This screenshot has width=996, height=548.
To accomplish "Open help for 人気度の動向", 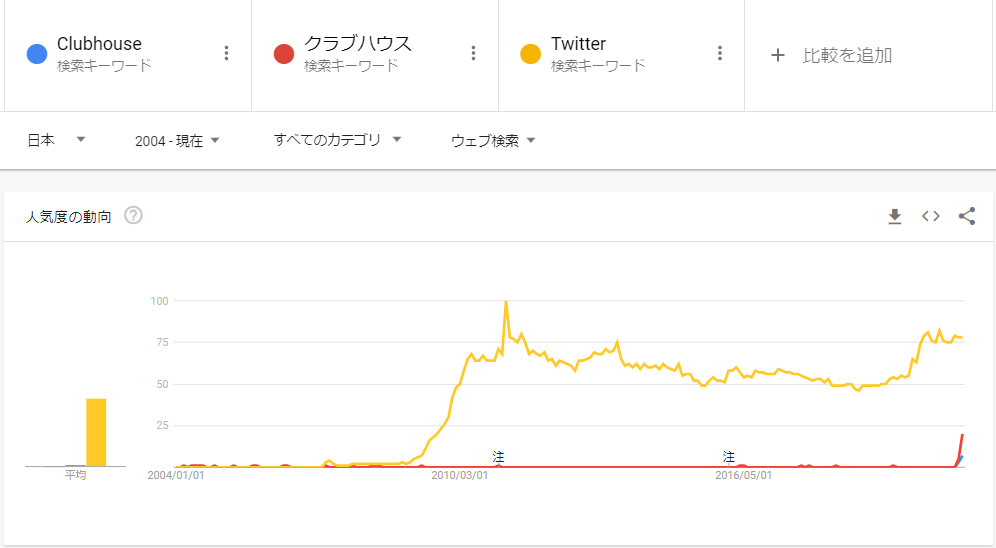I will [133, 215].
